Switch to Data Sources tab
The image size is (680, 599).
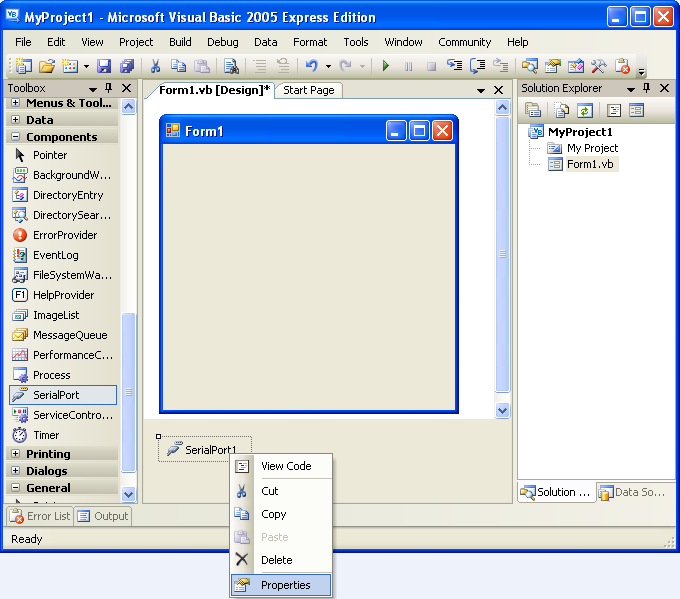tap(634, 492)
